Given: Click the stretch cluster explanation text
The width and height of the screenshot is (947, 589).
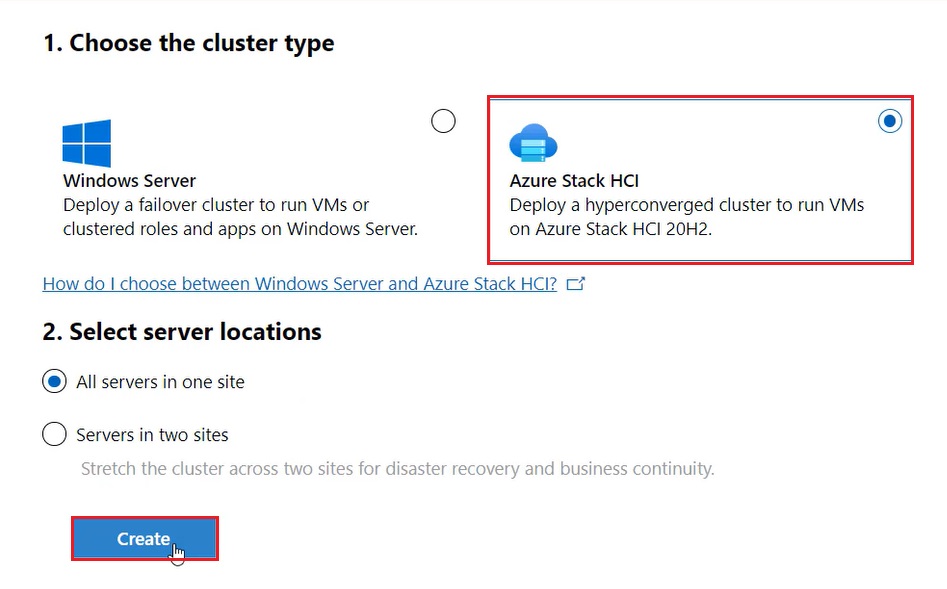Looking at the screenshot, I should pyautogui.click(x=397, y=469).
